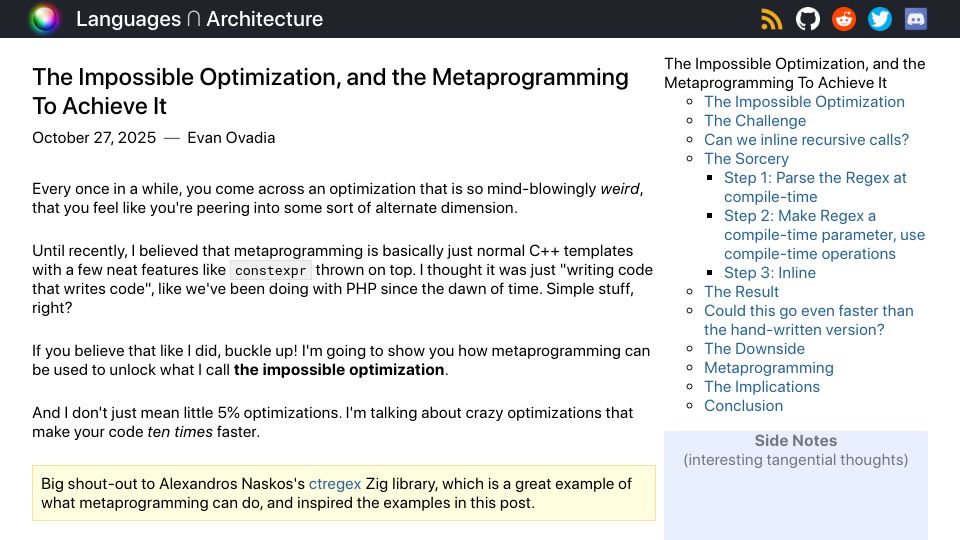Jump to Metaprogramming section

coord(768,367)
